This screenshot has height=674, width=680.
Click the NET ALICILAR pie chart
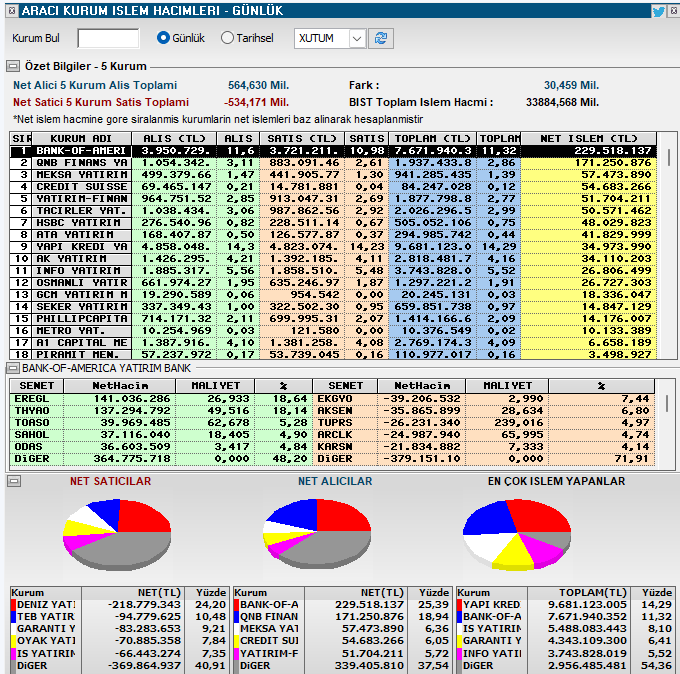[317, 534]
